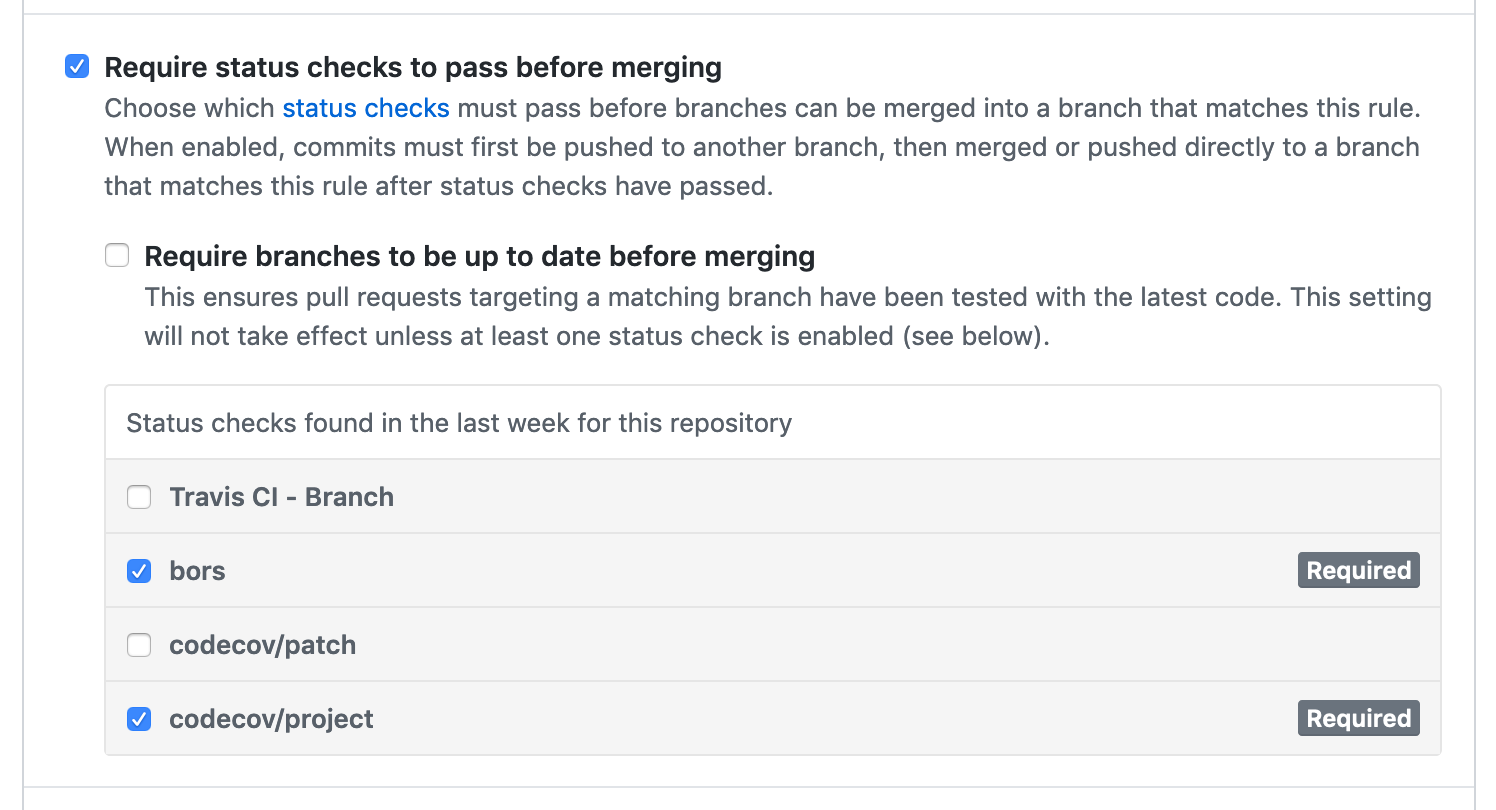Deselect the codecov/project checkbox
This screenshot has width=1496, height=810.
(139, 719)
